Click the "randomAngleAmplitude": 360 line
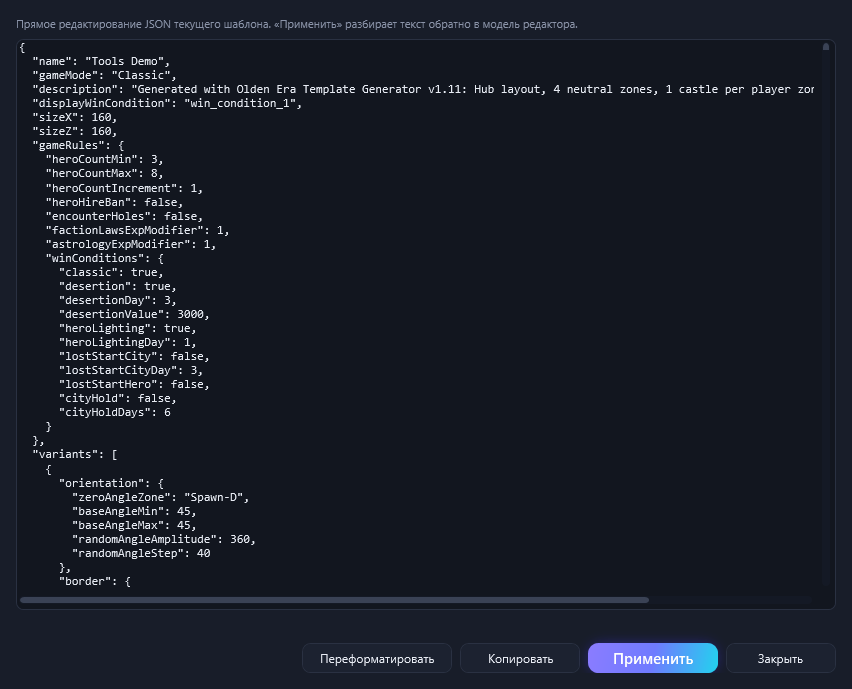852x689 pixels. (x=164, y=540)
